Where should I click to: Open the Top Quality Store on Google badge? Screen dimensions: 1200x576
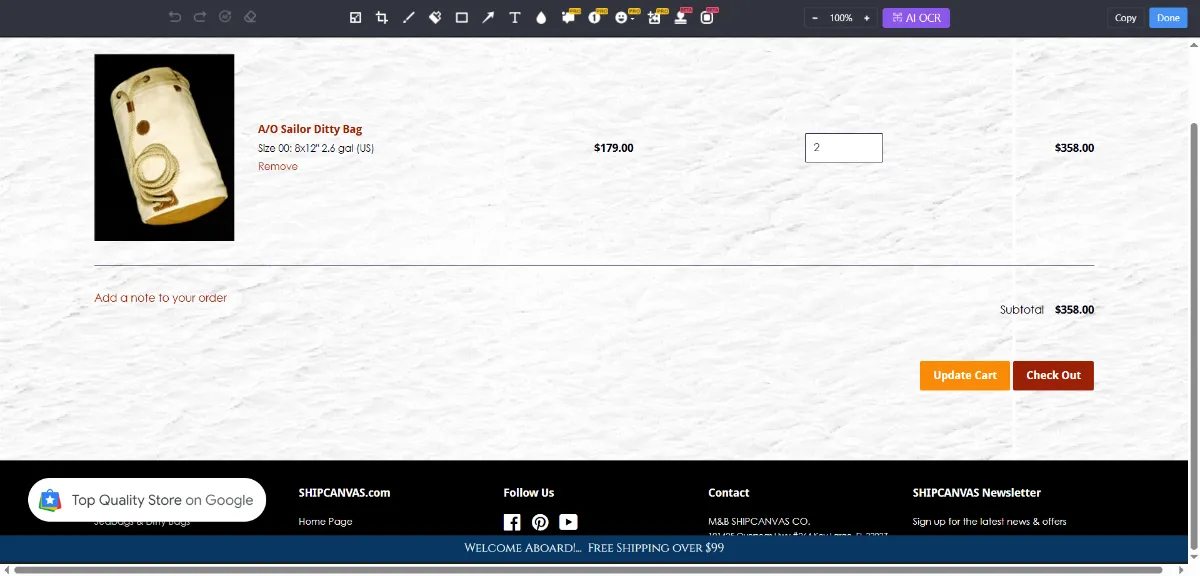click(147, 500)
